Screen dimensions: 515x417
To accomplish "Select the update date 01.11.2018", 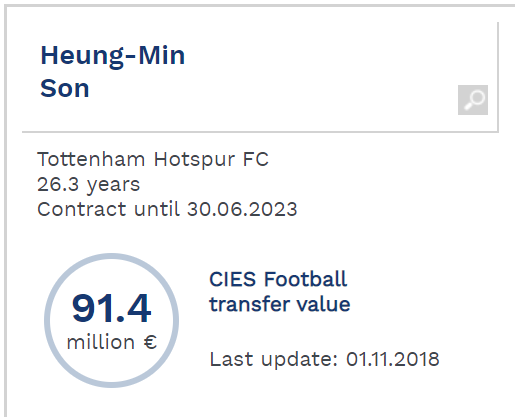I will tap(393, 359).
